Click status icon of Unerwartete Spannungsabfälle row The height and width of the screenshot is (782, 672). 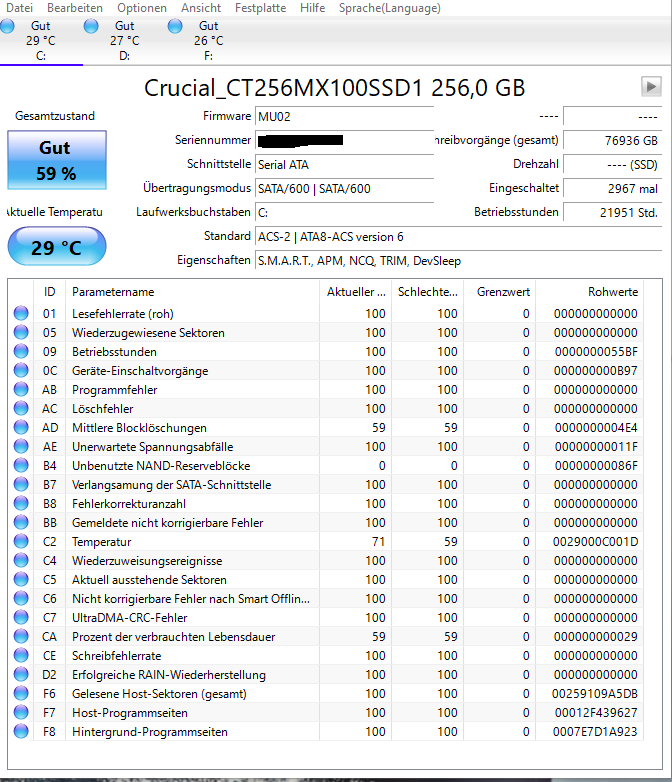pyautogui.click(x=21, y=446)
